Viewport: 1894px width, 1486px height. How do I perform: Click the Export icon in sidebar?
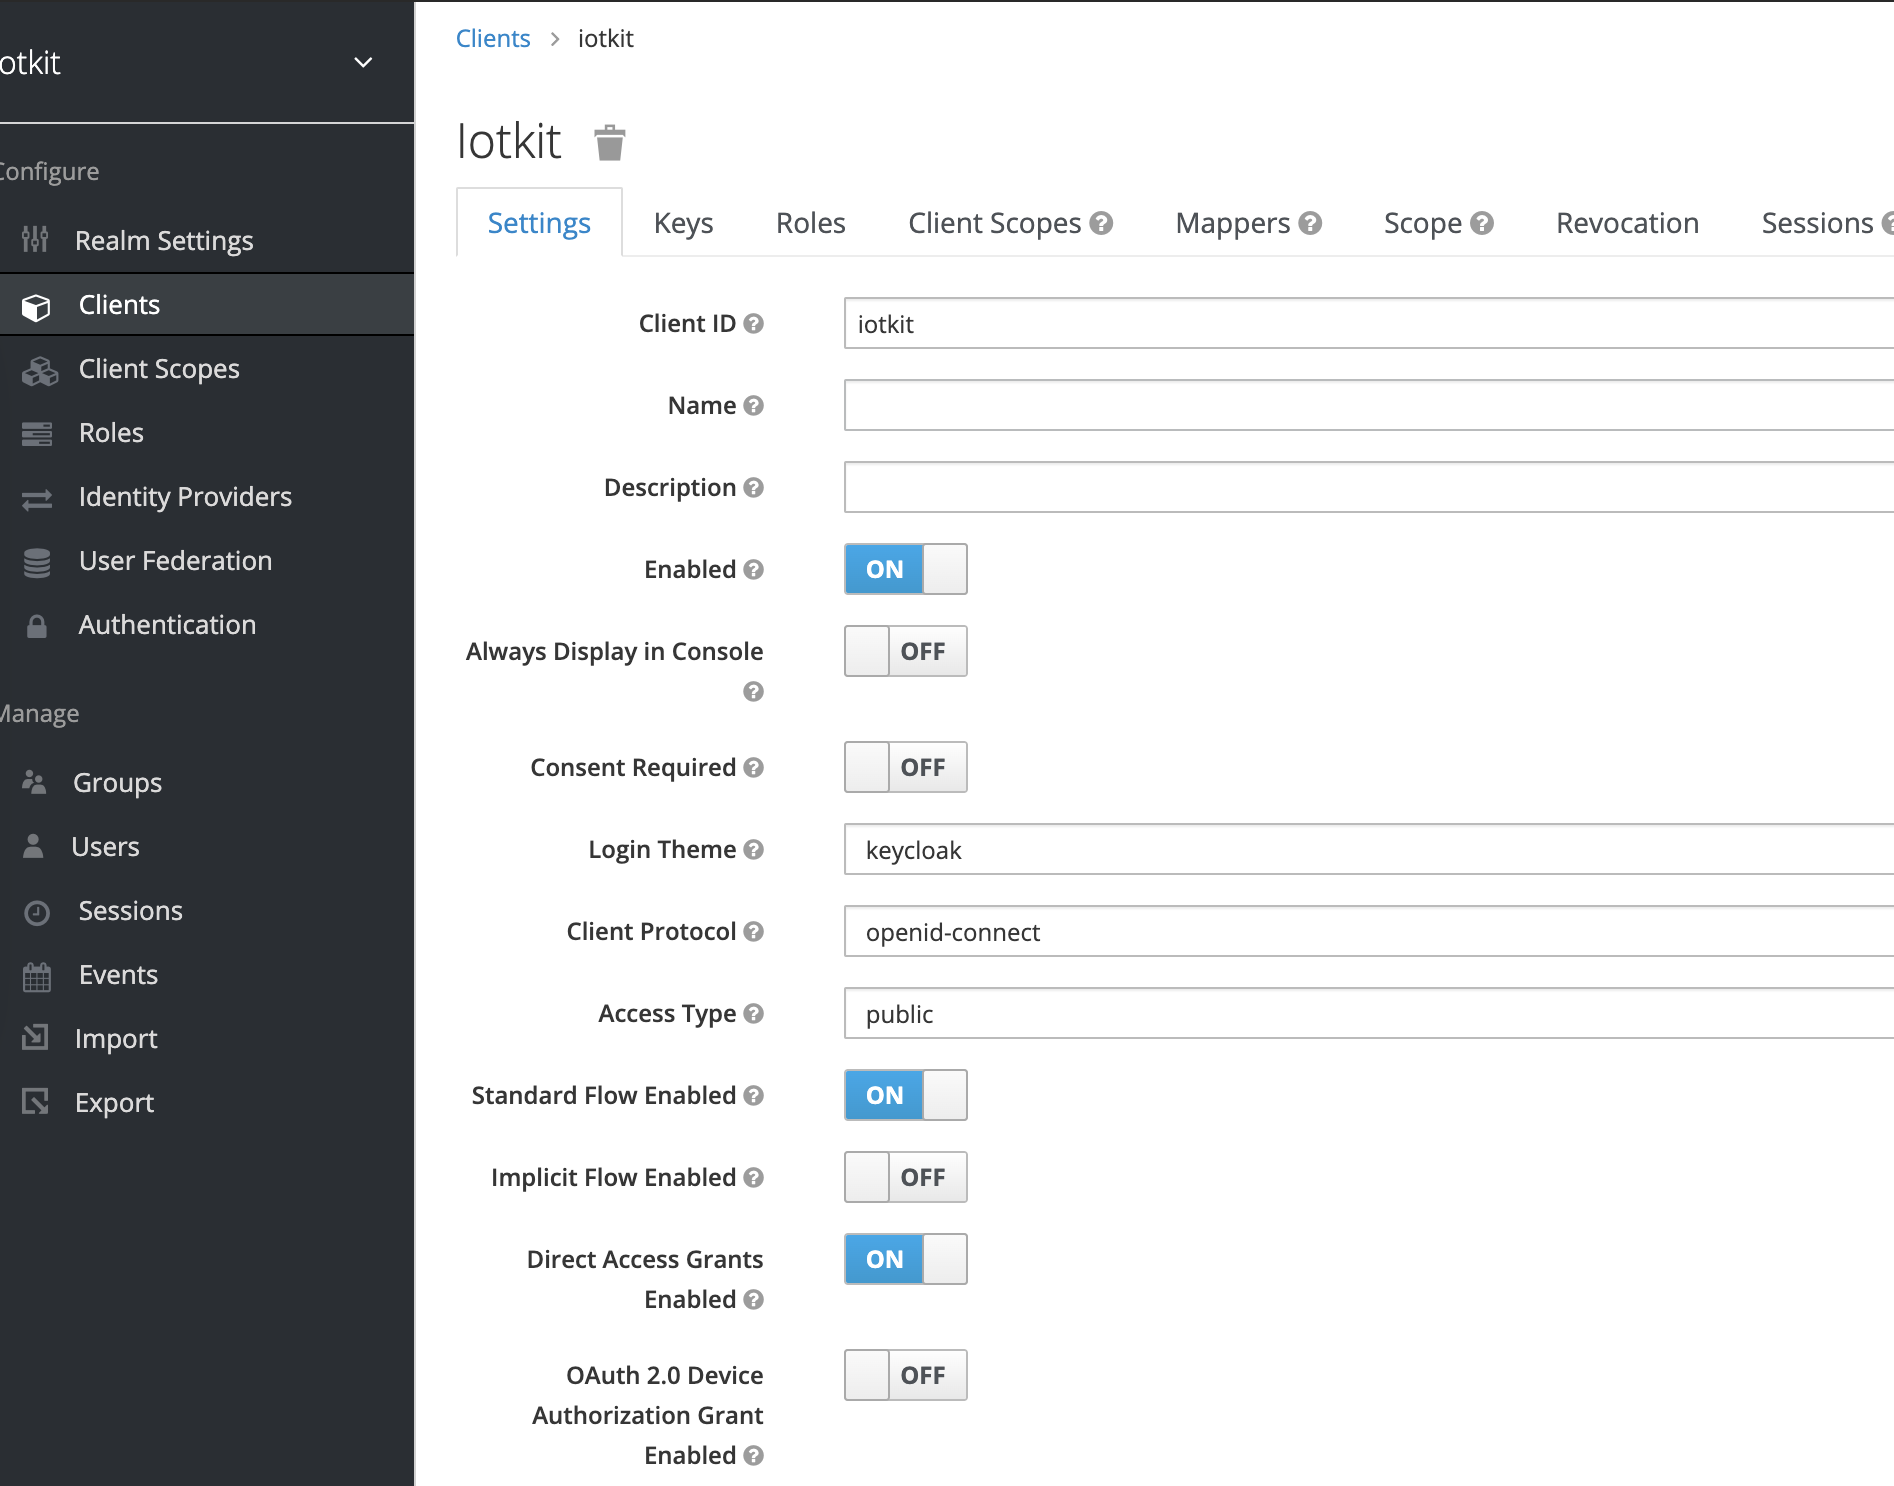pyautogui.click(x=35, y=1101)
